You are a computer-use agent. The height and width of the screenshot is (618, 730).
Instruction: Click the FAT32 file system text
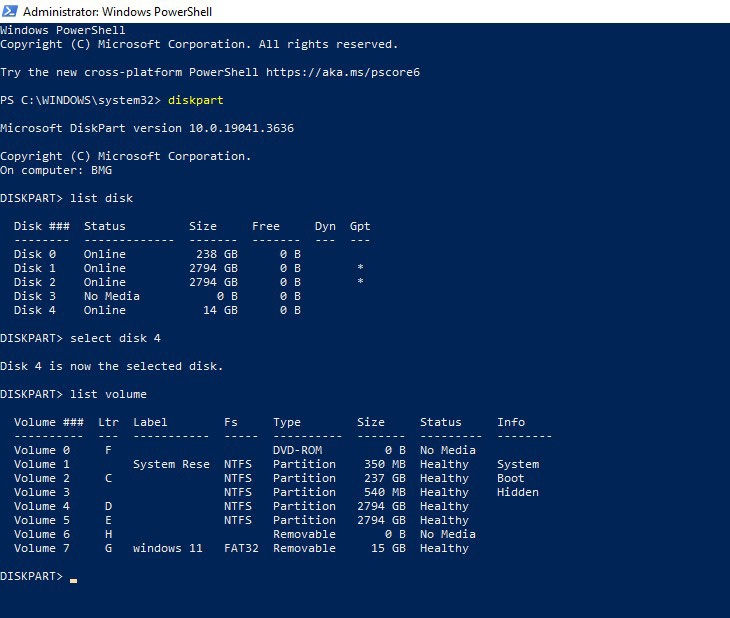click(x=241, y=548)
